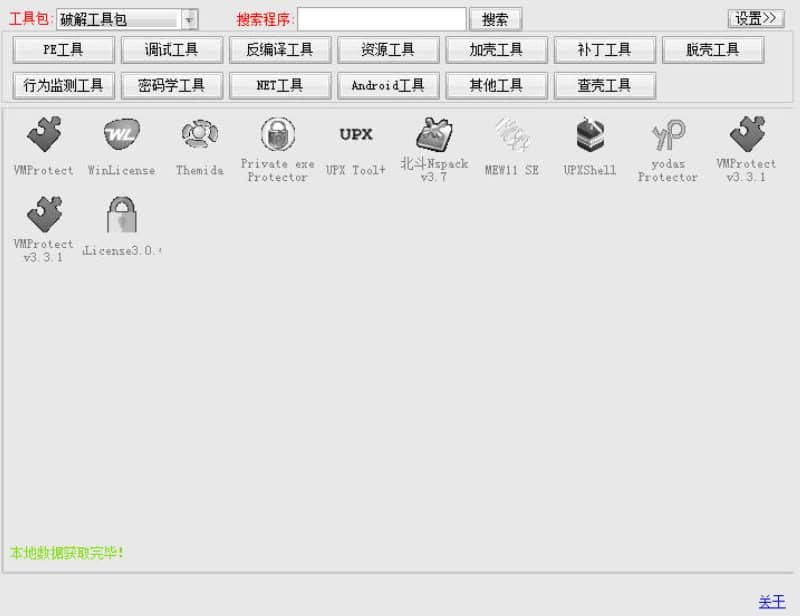Open the 设置>> settings button

point(756,18)
